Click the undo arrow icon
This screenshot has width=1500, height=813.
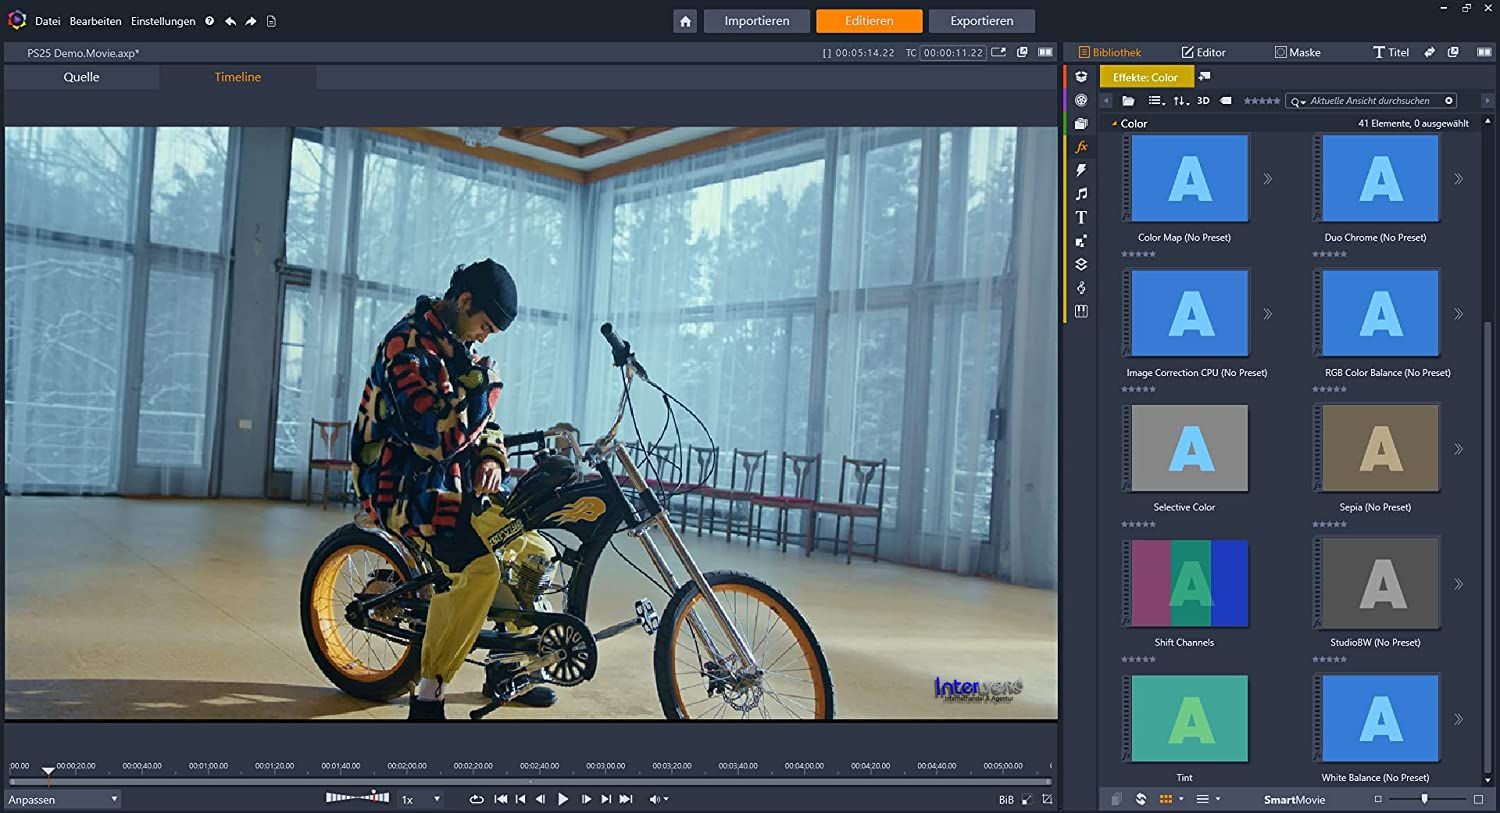231,21
